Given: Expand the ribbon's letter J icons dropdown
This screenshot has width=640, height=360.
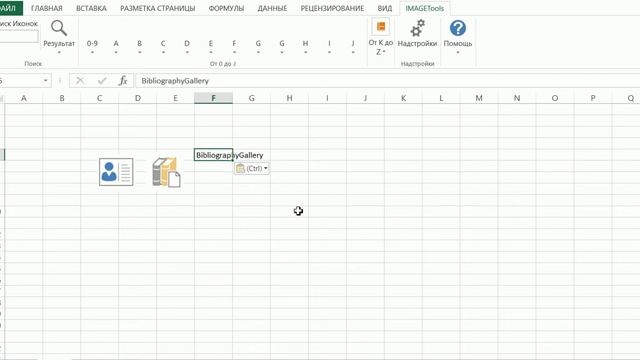Looking at the screenshot, I should click(353, 47).
